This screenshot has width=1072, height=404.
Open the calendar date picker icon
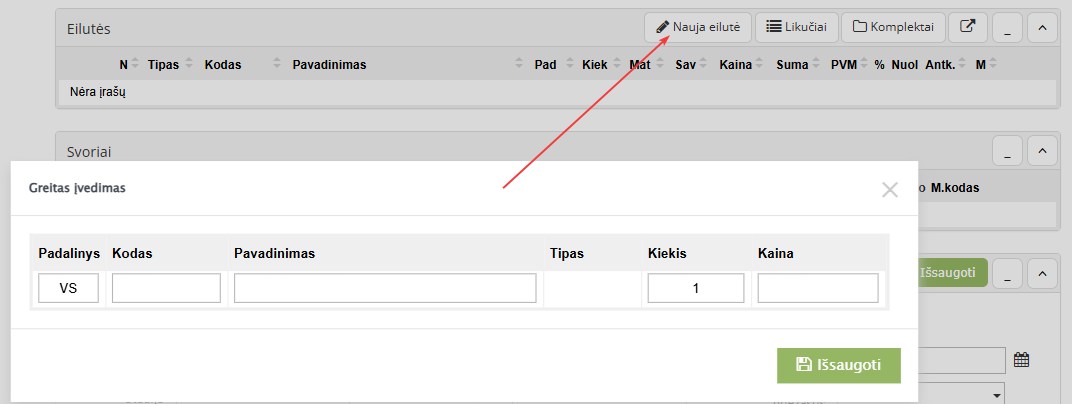click(x=1021, y=360)
